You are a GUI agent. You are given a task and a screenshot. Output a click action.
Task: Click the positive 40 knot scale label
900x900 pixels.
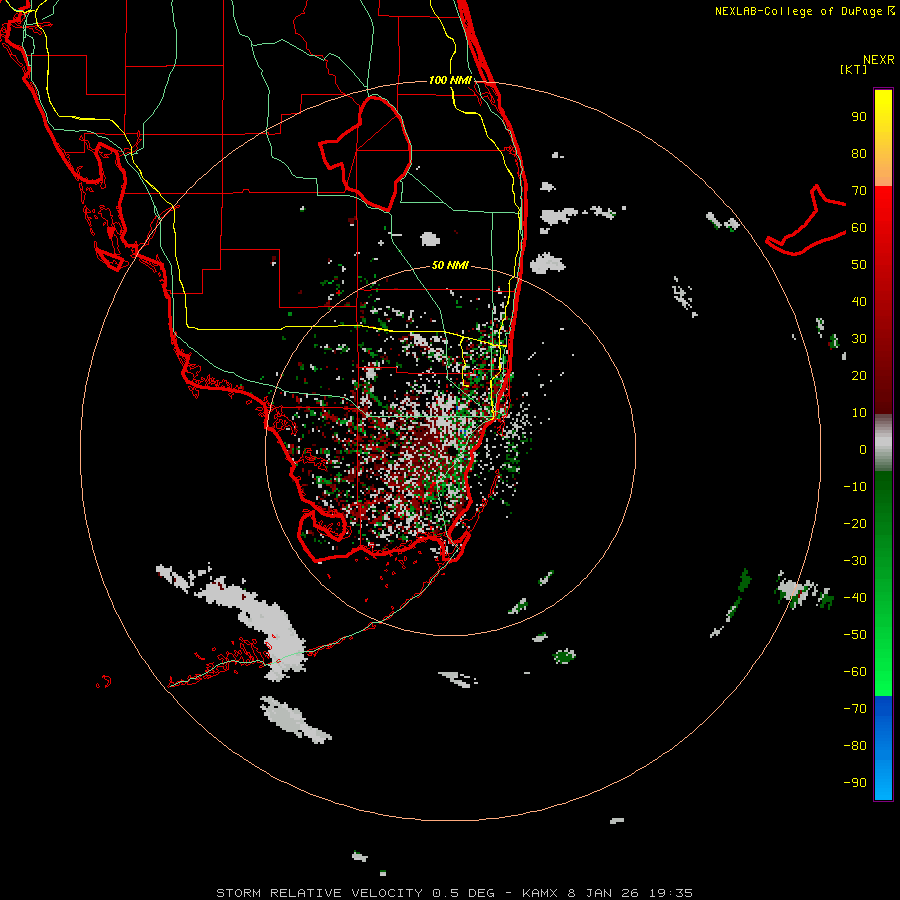click(x=859, y=302)
